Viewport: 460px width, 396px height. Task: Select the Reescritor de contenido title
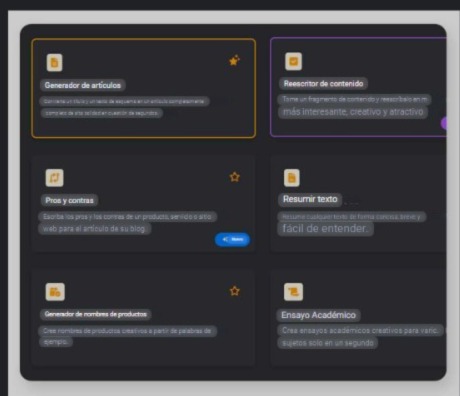323,84
